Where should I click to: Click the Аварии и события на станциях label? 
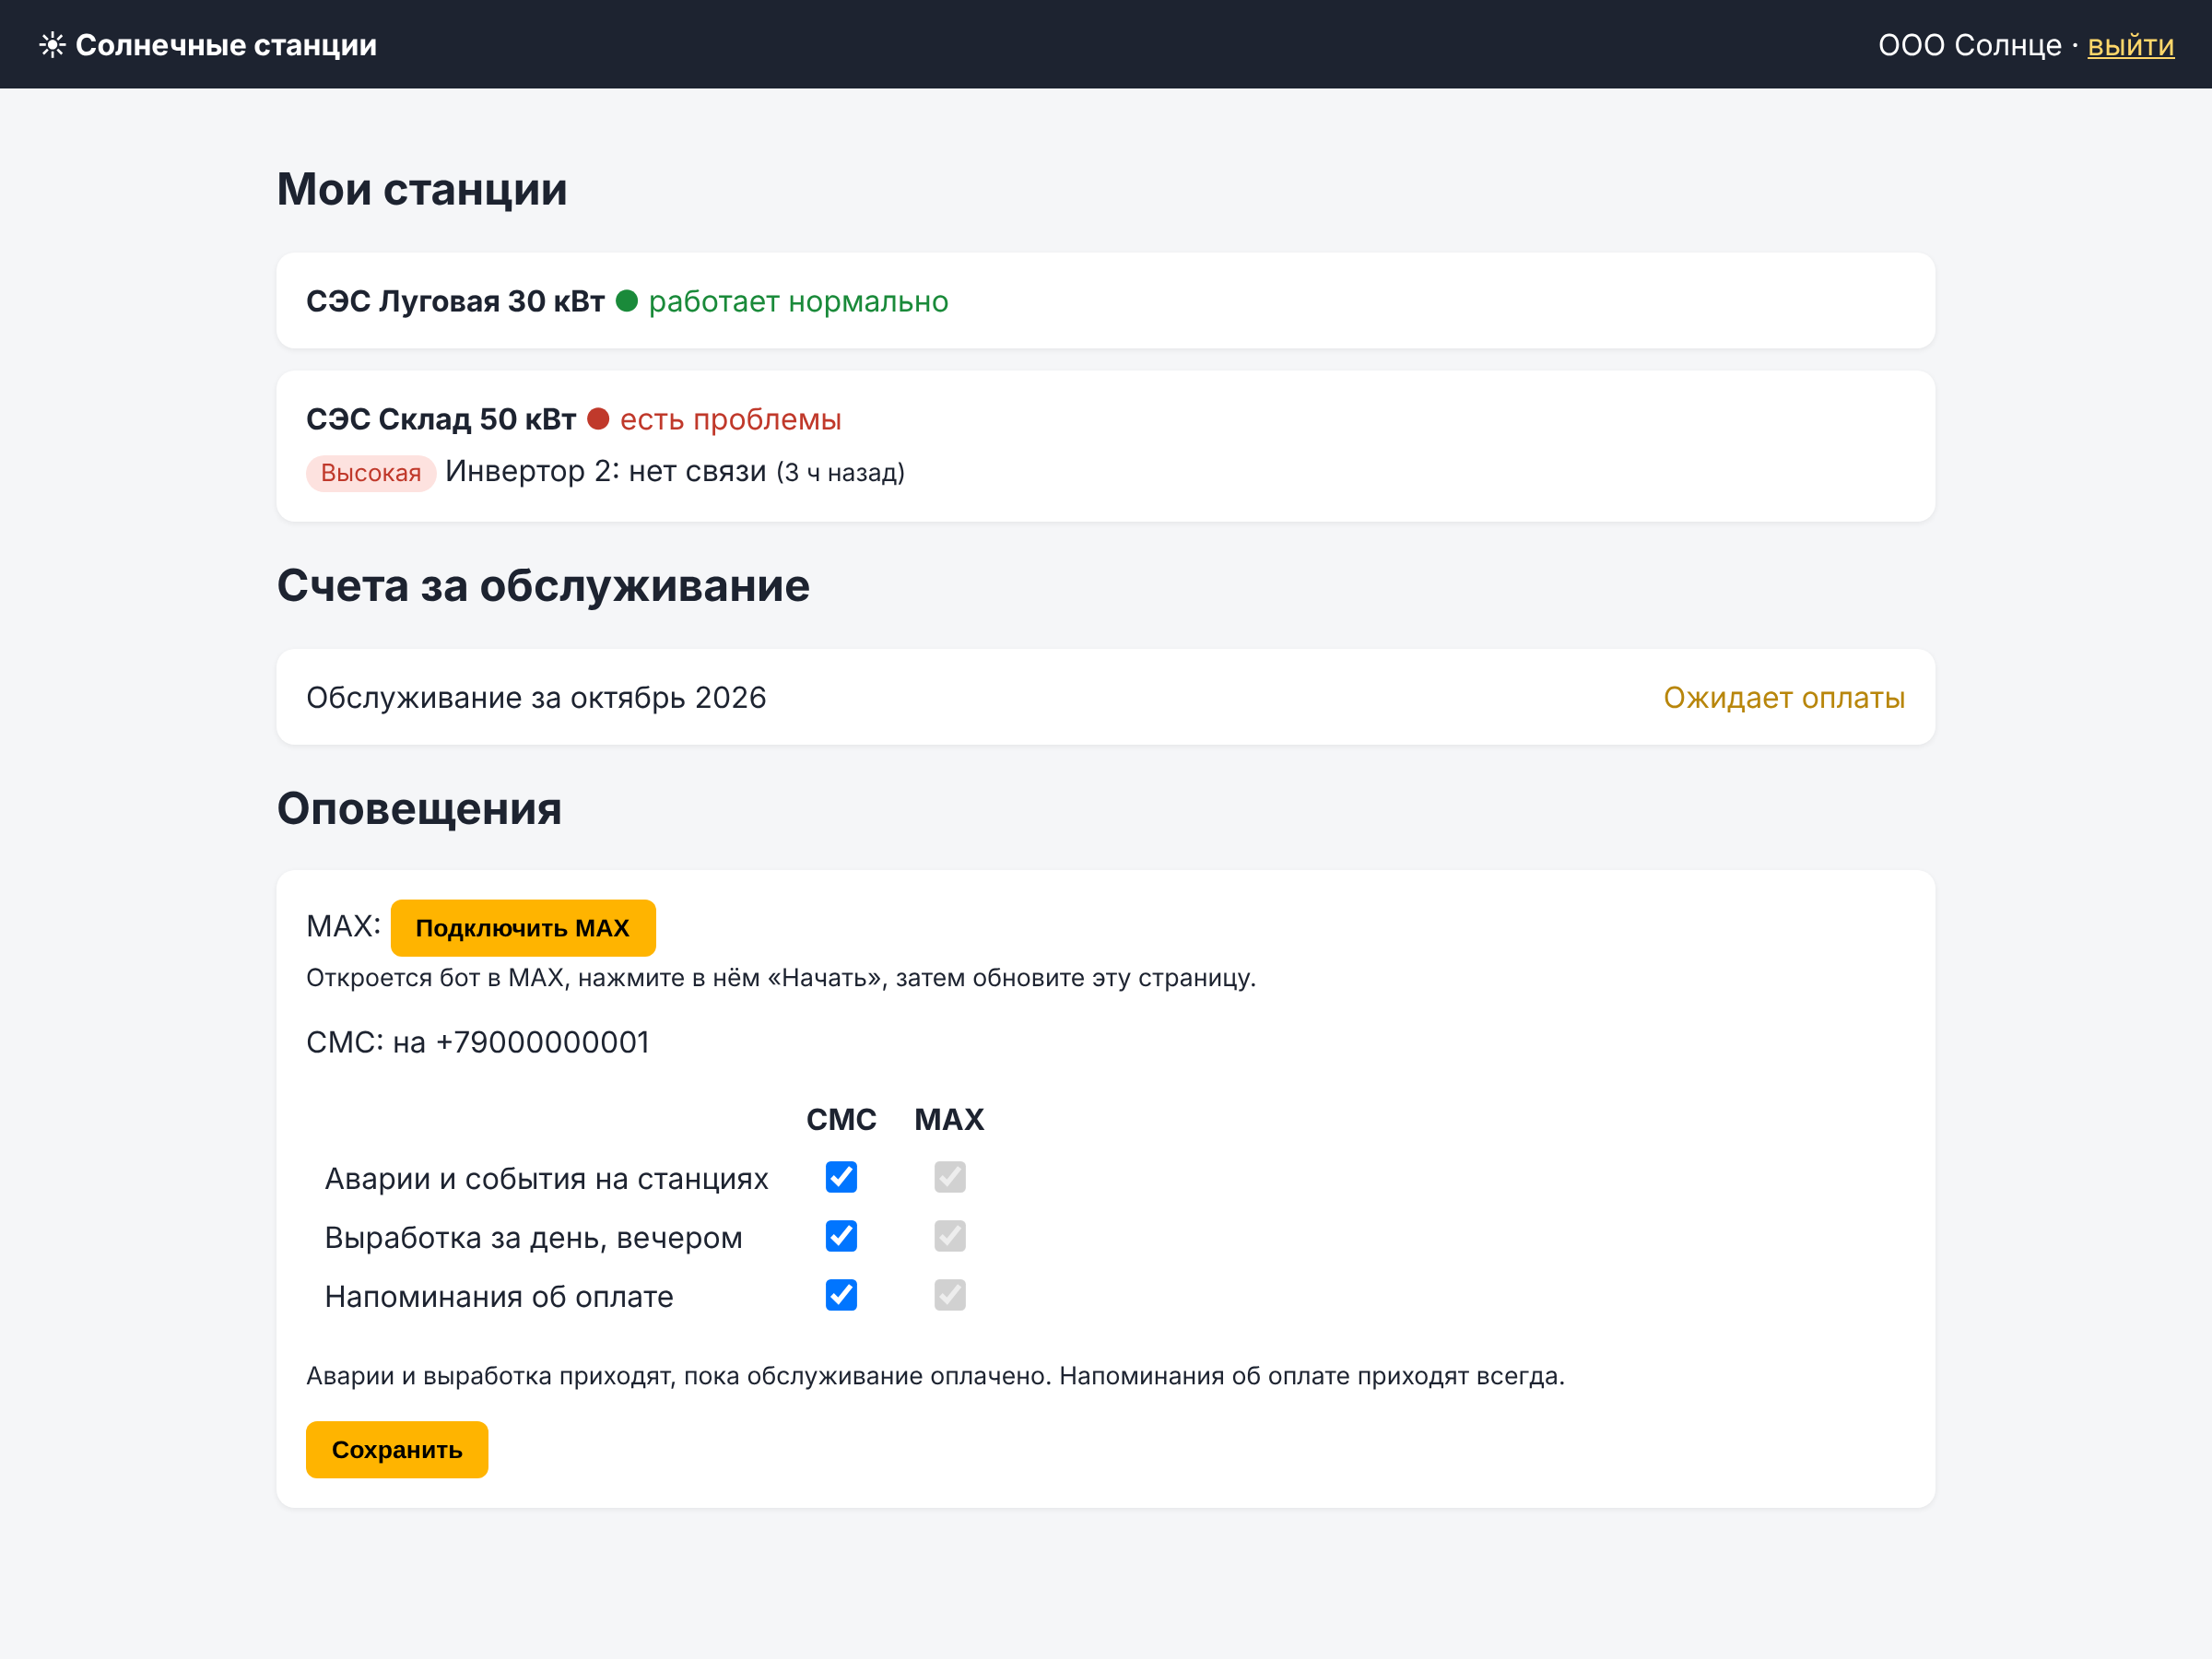click(546, 1178)
